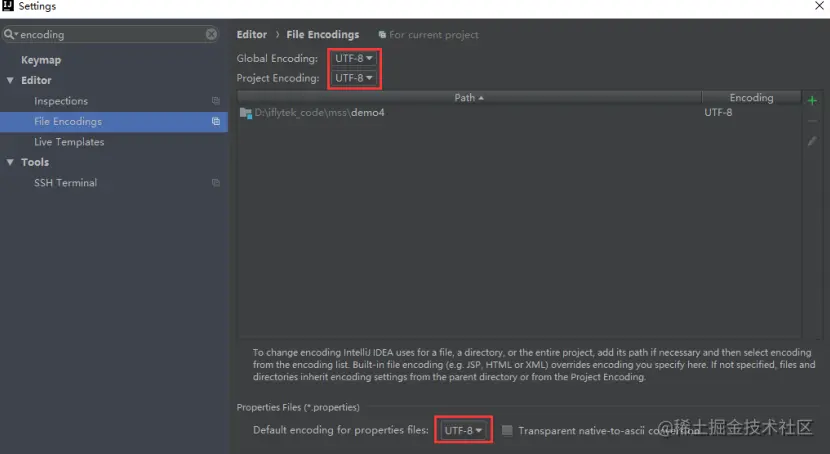Click the pencil edit path icon

pos(812,141)
